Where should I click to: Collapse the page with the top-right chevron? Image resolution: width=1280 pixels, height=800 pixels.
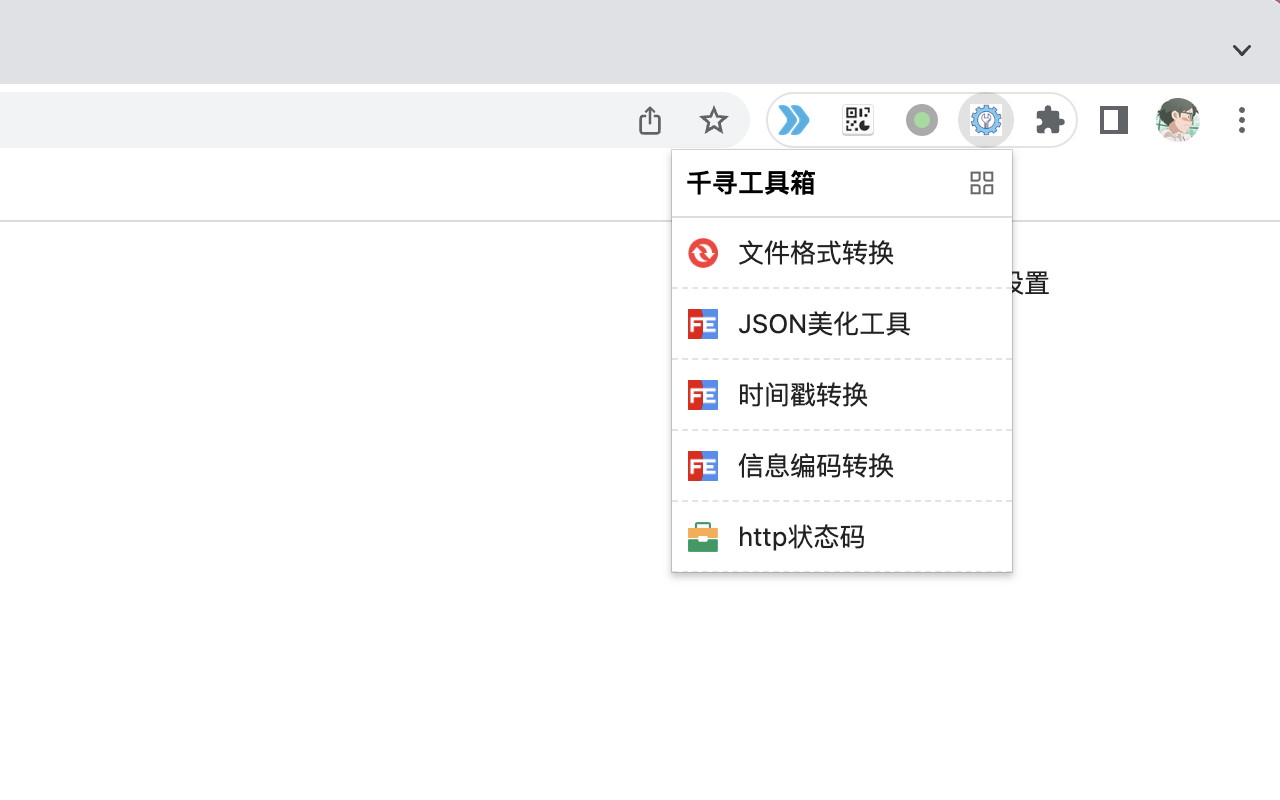(1241, 50)
